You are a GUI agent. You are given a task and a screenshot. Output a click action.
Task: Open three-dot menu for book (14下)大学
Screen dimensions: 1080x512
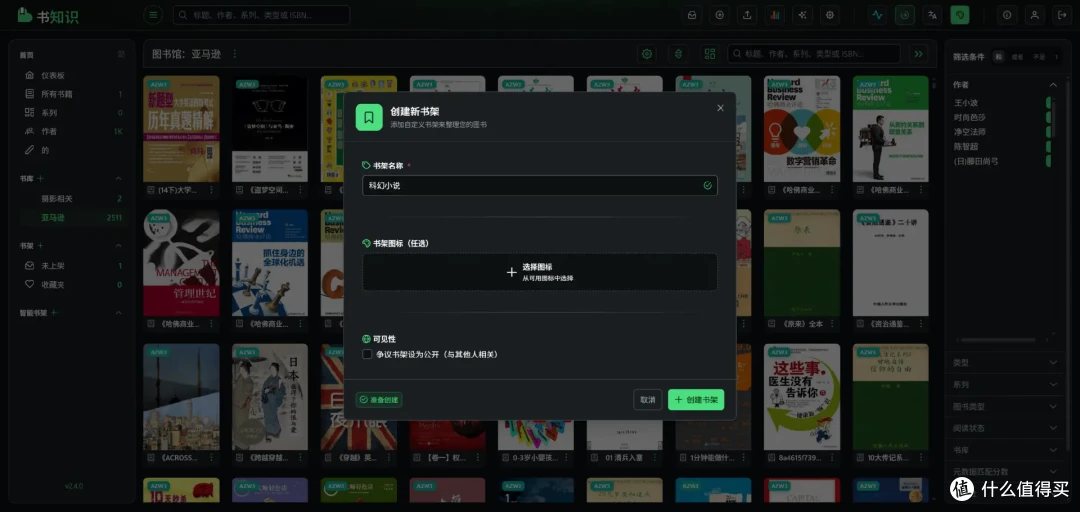[x=211, y=190]
